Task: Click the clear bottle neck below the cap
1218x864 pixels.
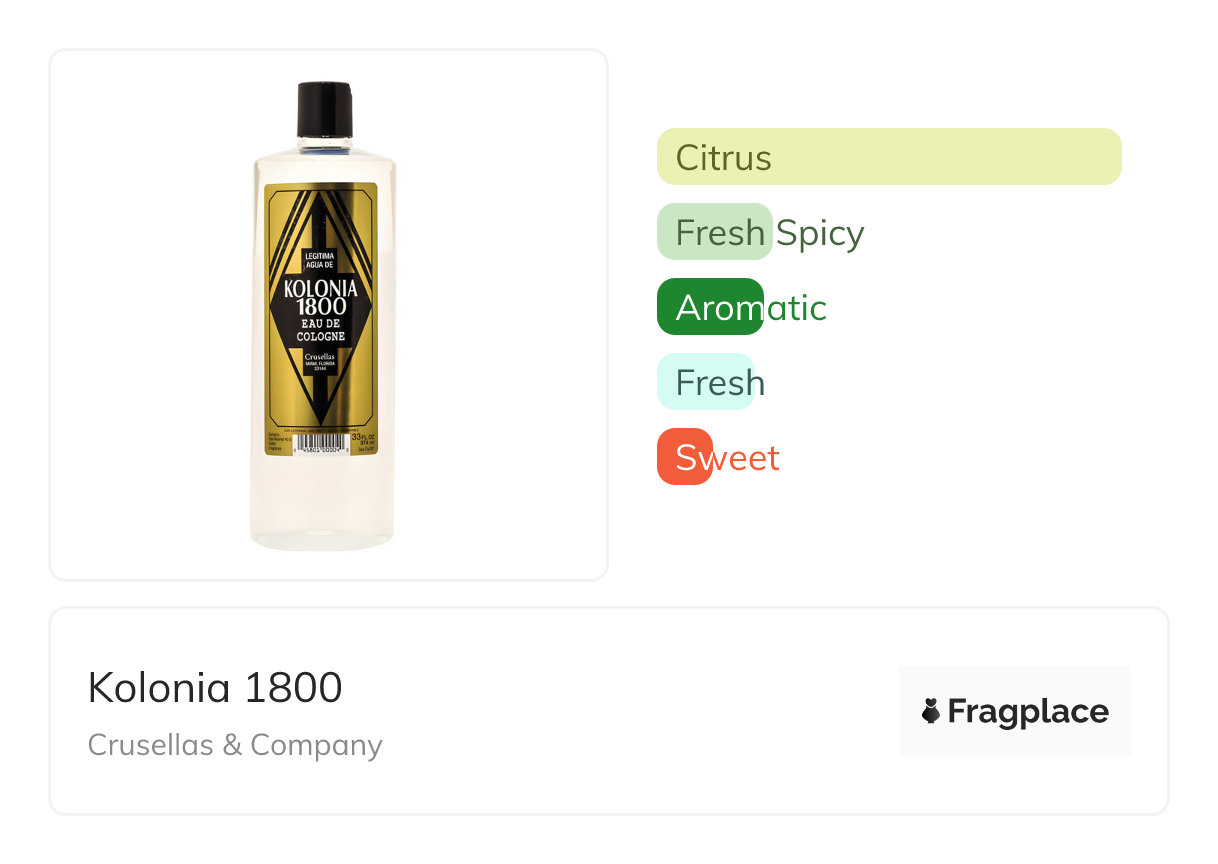Action: [x=325, y=143]
